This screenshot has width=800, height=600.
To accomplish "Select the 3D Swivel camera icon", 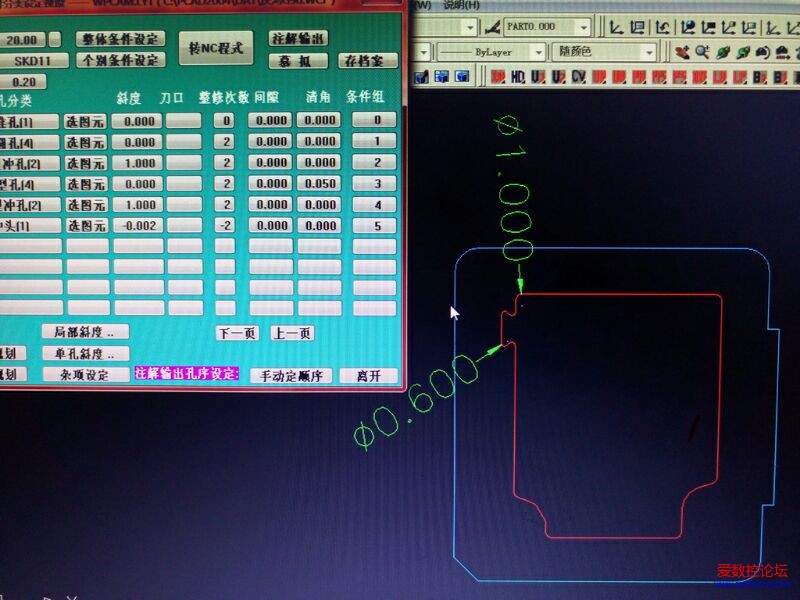I will point(763,52).
